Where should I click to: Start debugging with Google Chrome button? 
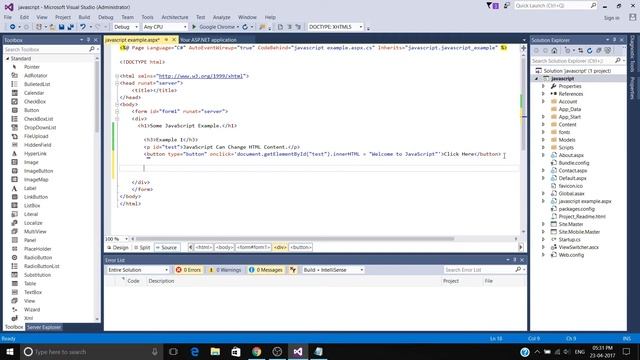tap(215, 27)
